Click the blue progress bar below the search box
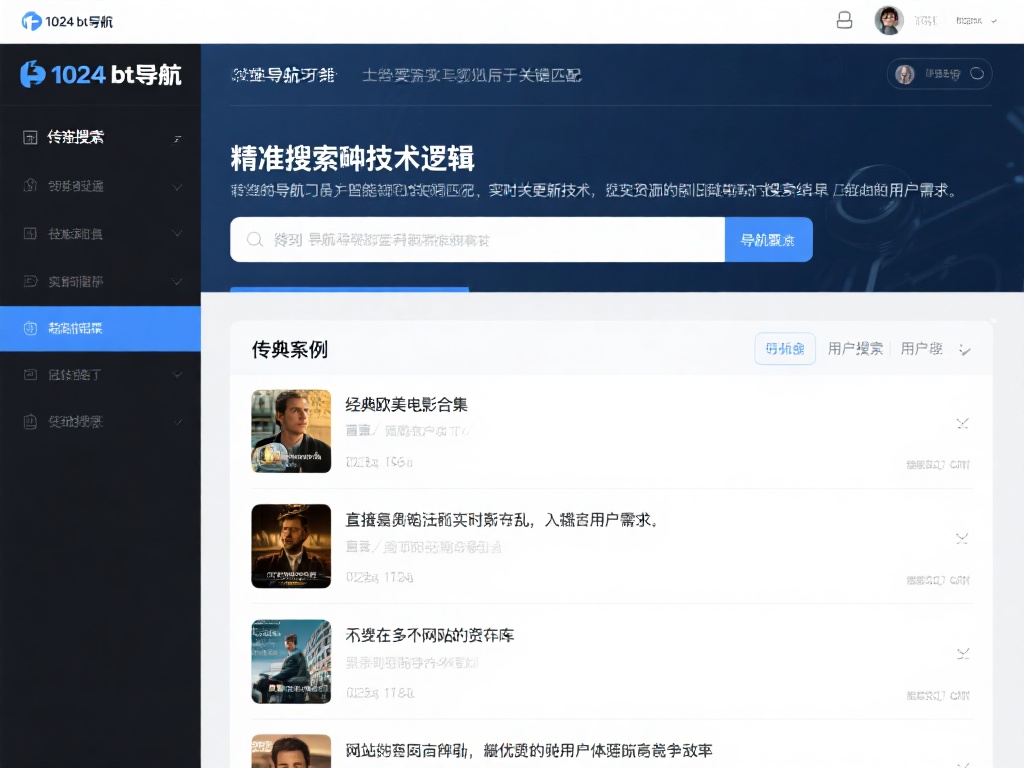This screenshot has width=1024, height=768. coord(349,290)
